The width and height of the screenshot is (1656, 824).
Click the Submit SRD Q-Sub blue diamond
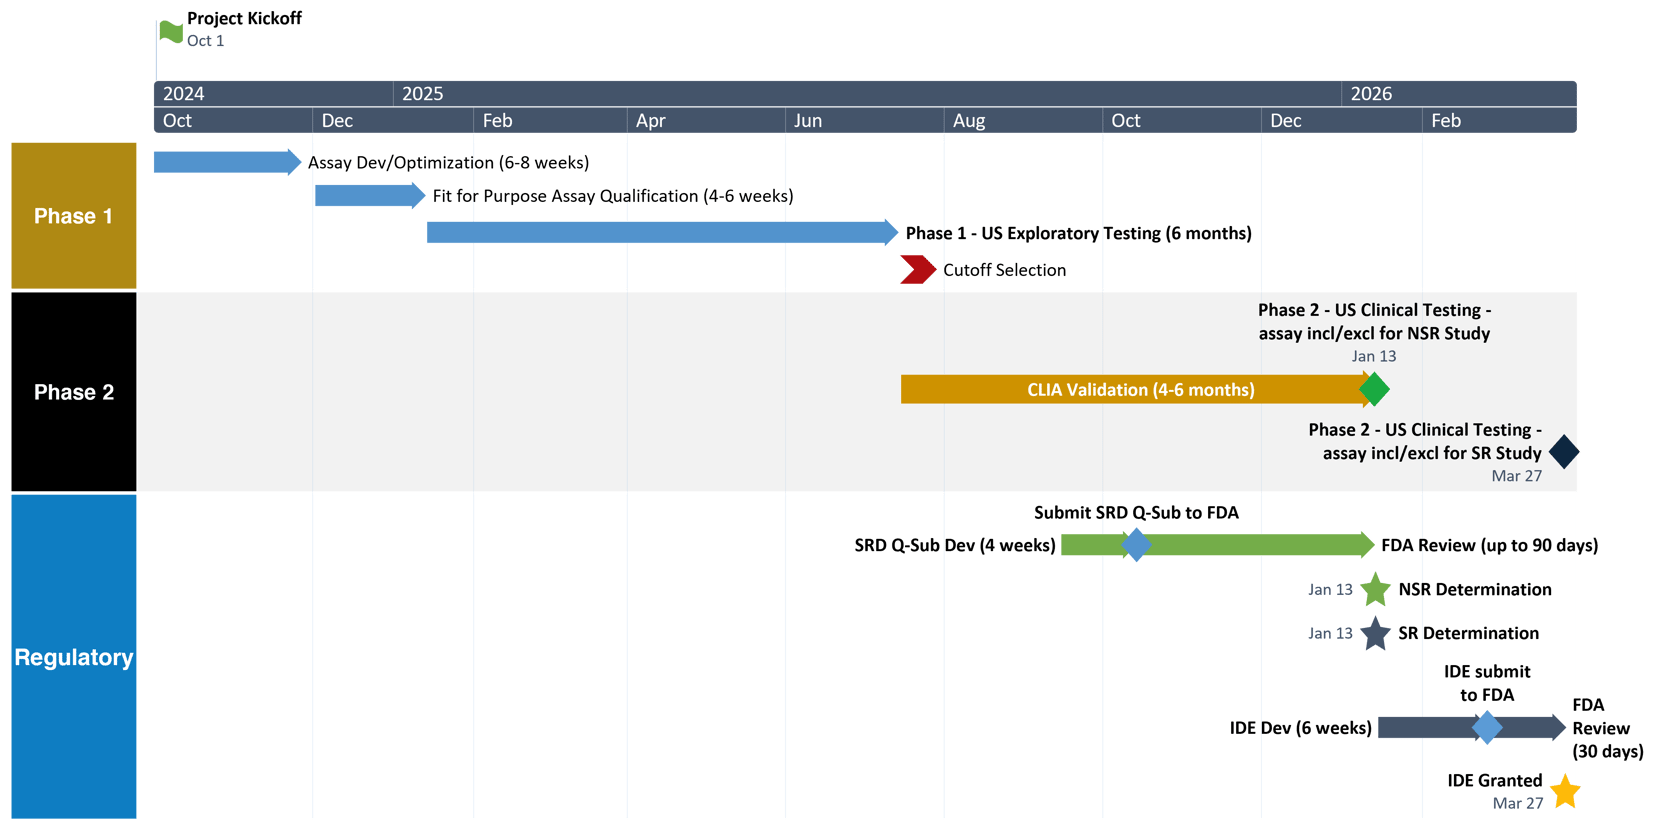tap(1136, 545)
